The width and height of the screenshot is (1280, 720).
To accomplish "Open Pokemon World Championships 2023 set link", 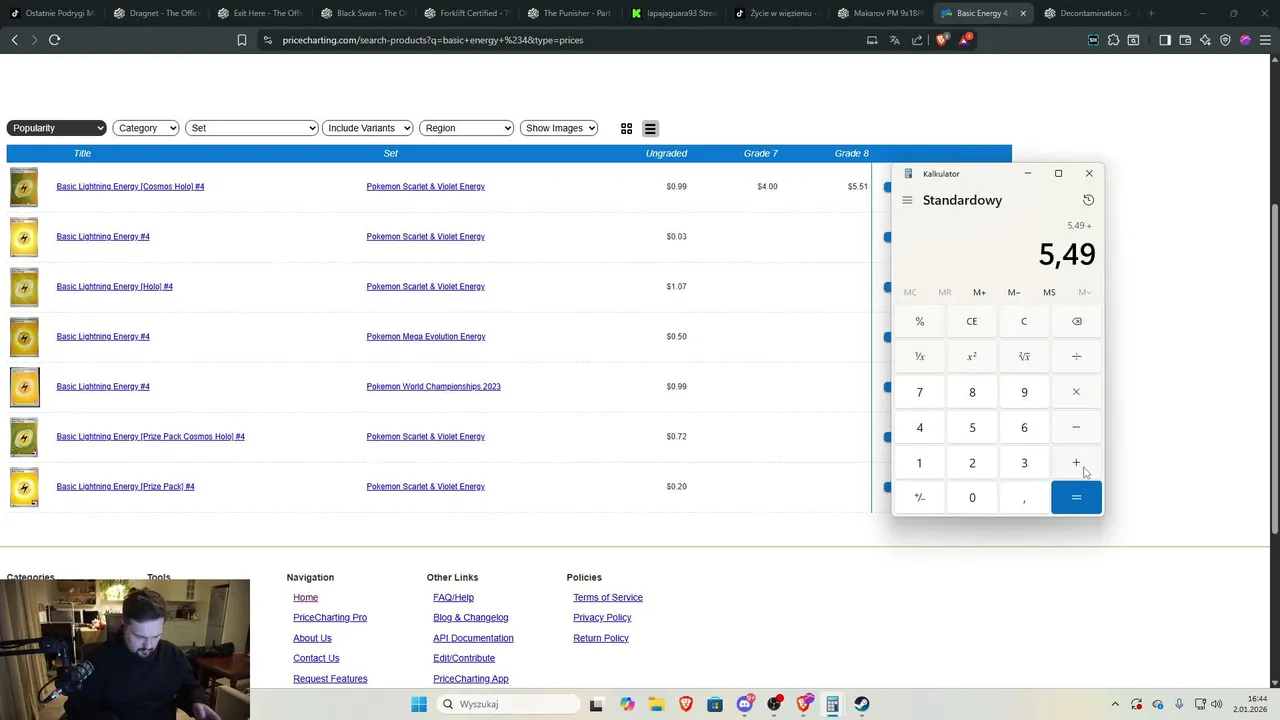I will [x=433, y=386].
